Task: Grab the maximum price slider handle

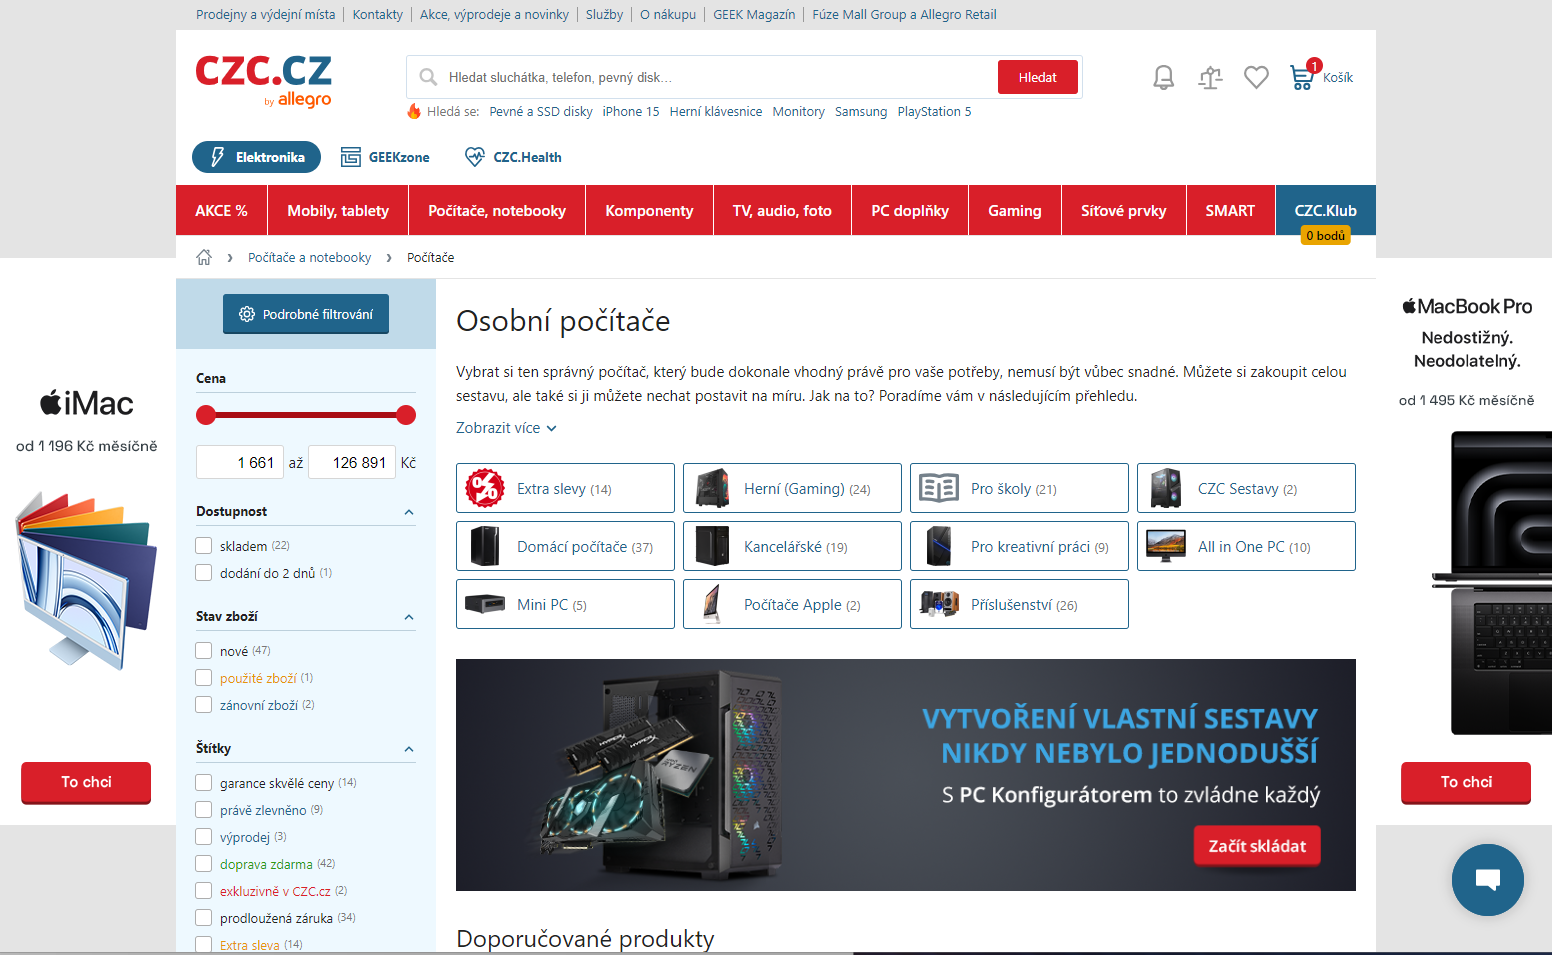Action: [406, 415]
